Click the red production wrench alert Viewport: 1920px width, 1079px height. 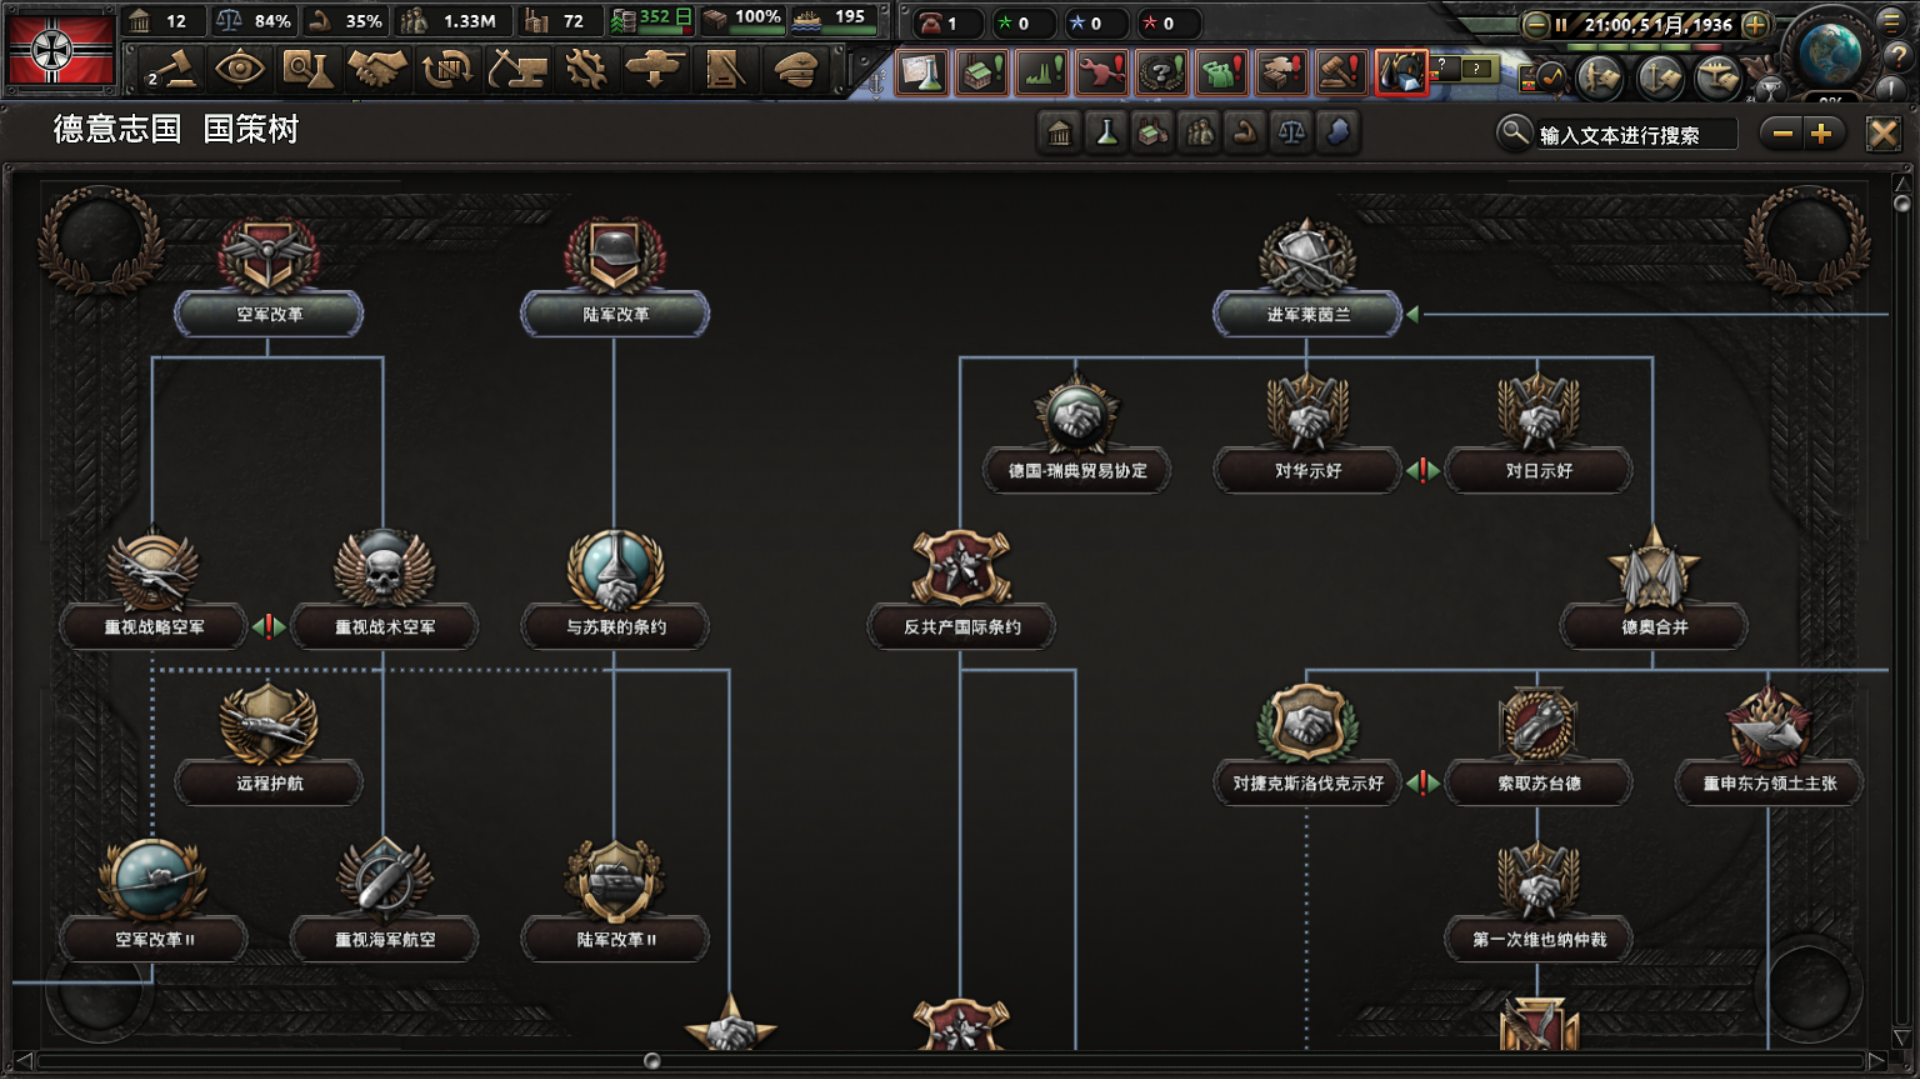click(x=1101, y=72)
